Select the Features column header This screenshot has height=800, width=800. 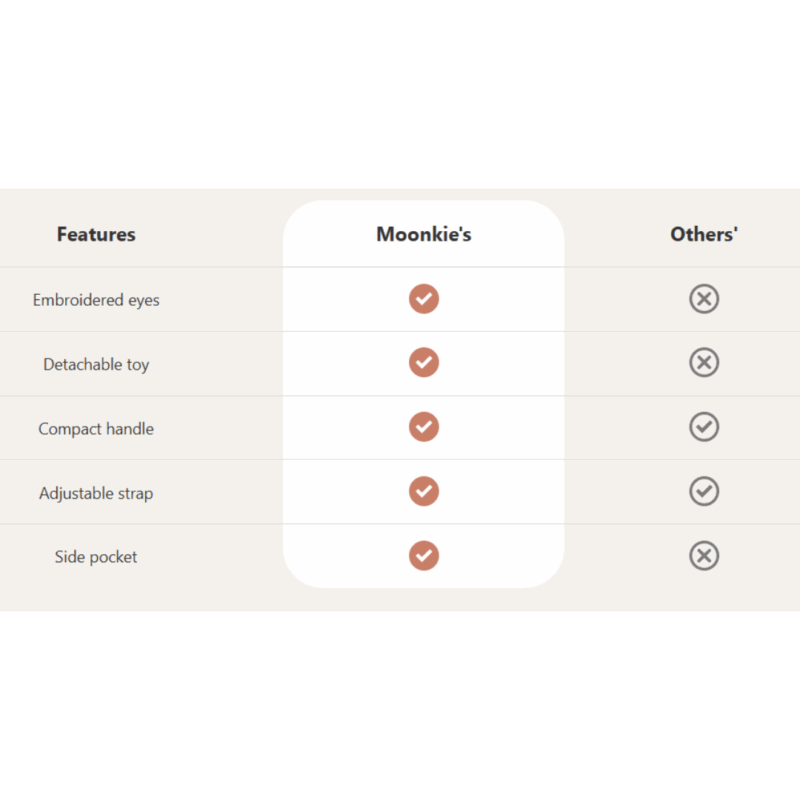tap(96, 235)
